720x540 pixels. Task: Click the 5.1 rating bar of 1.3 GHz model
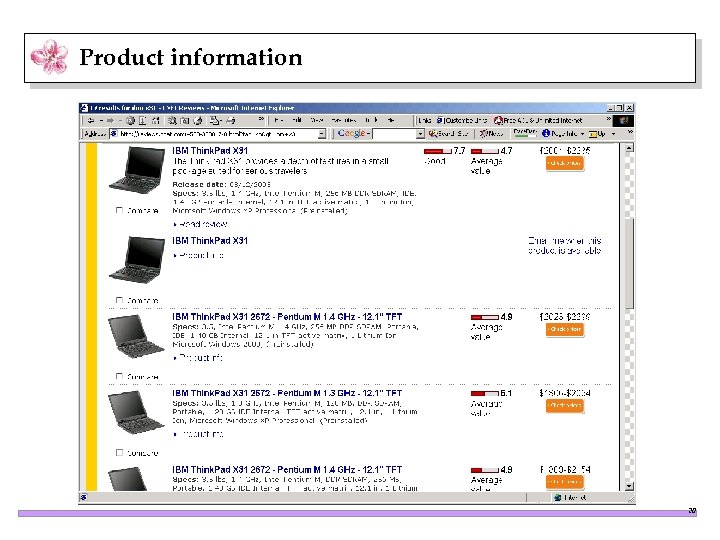tap(485, 394)
